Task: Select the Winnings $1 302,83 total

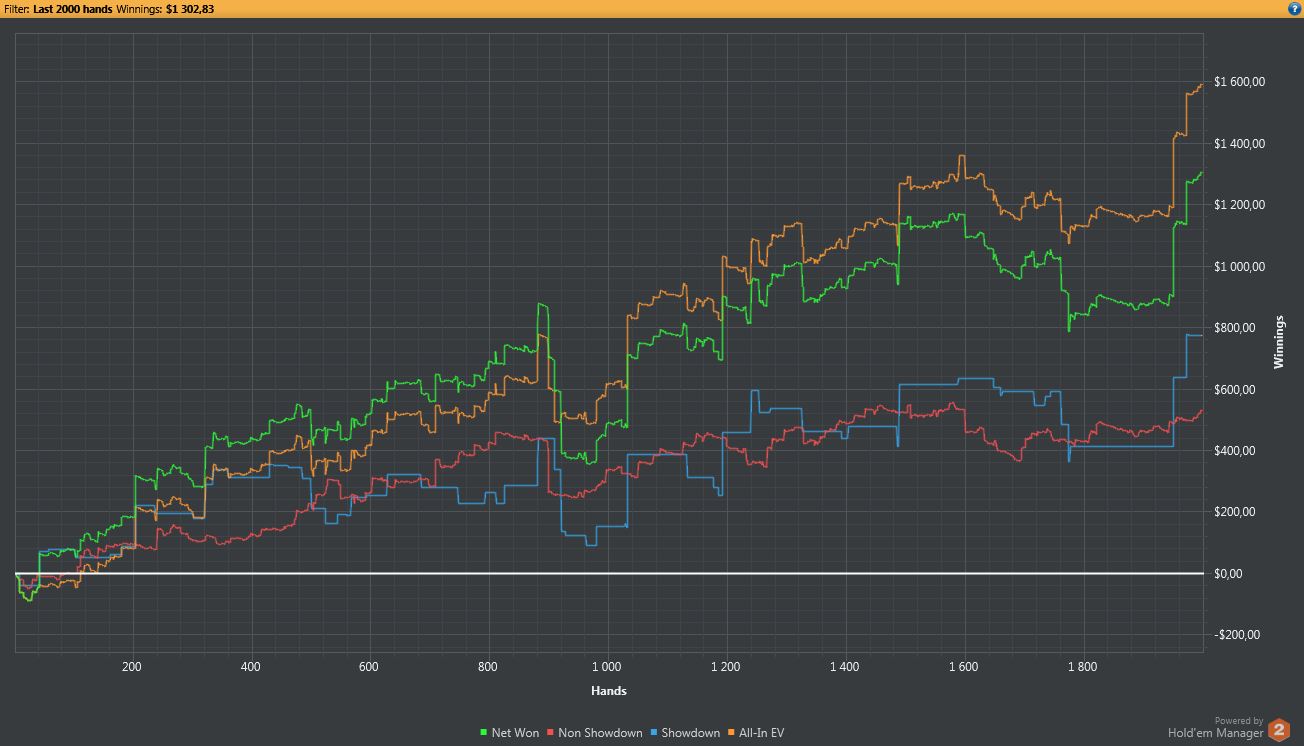Action: pos(187,9)
